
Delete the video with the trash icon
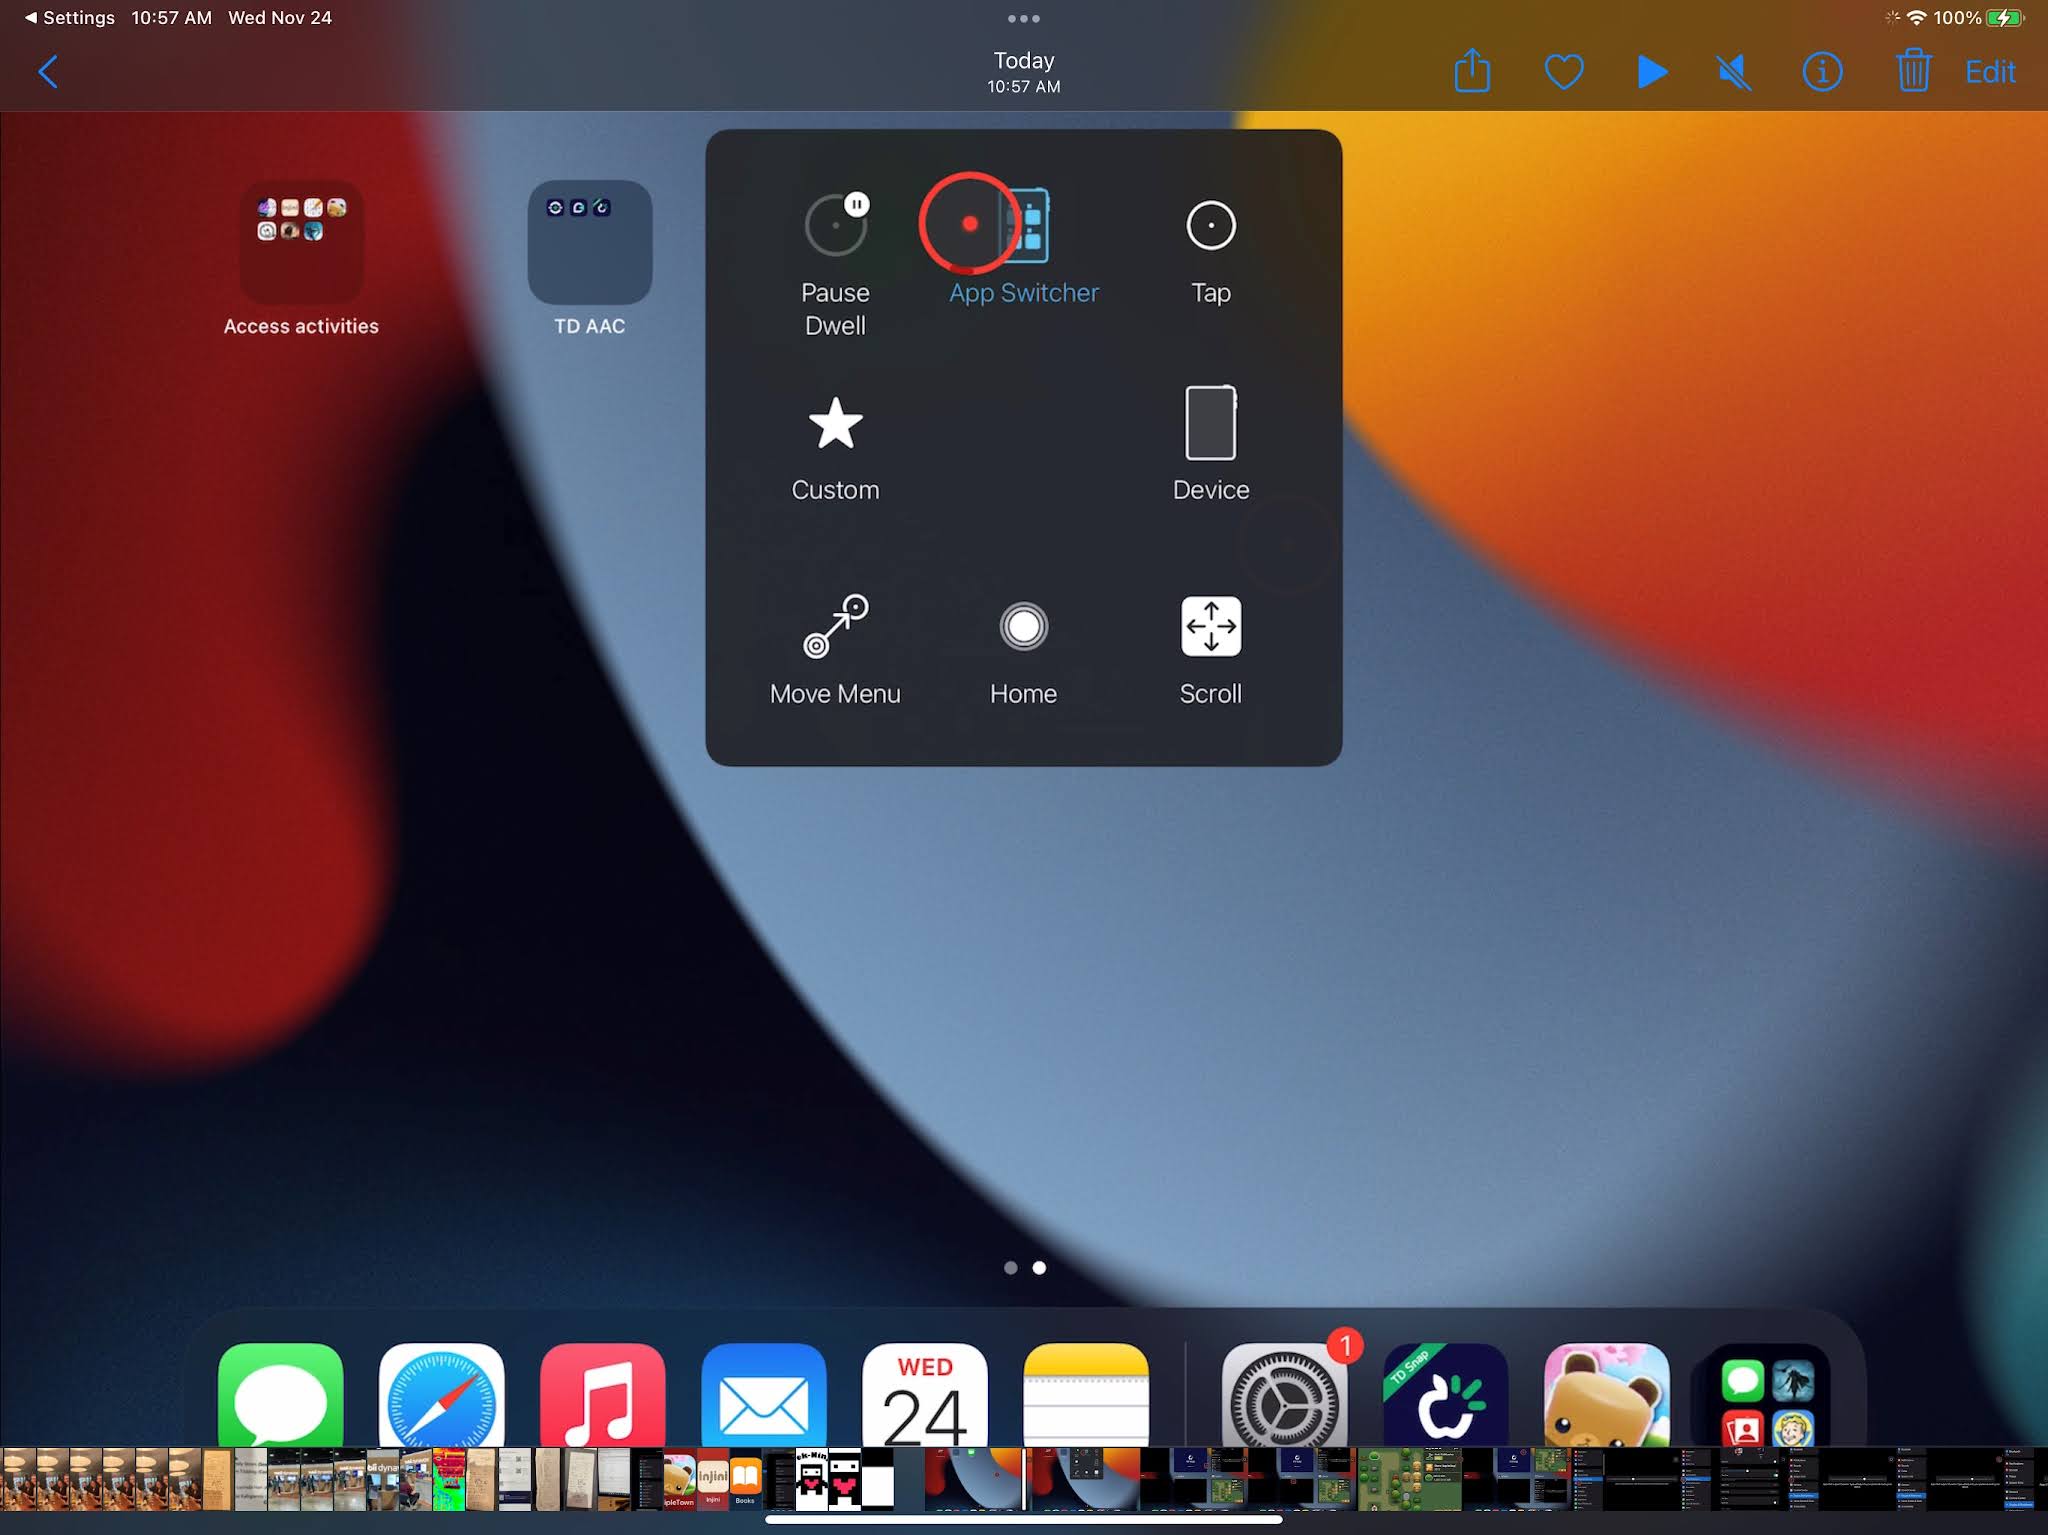[x=1913, y=71]
